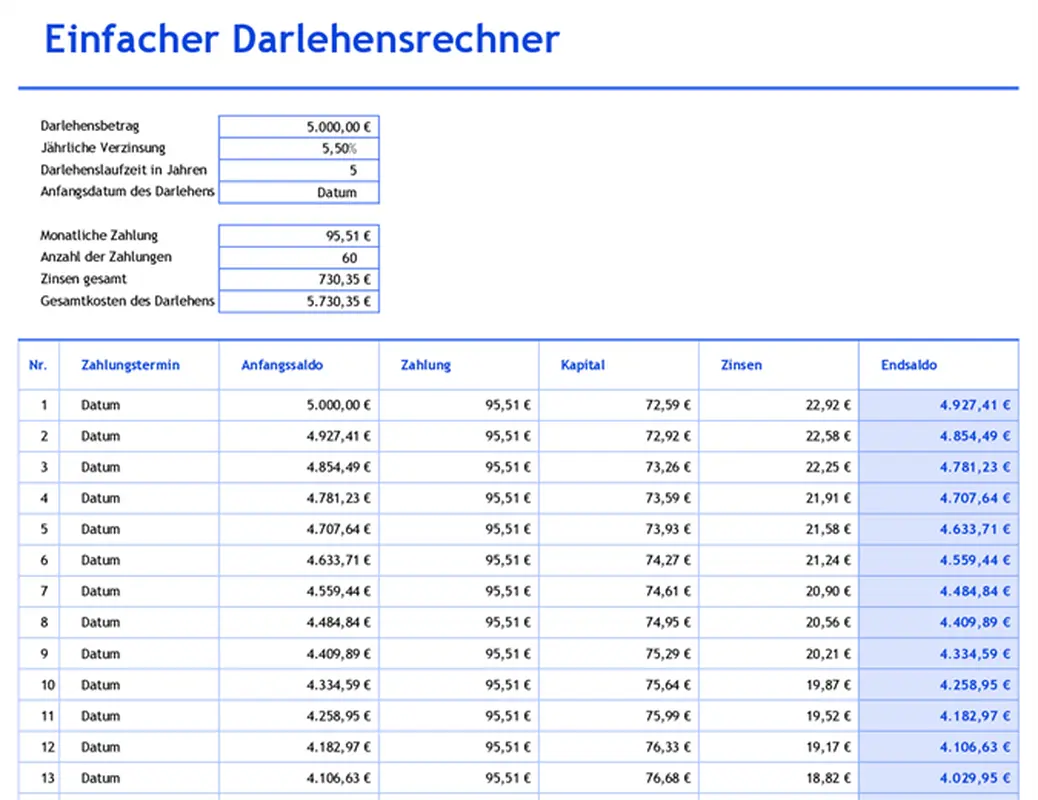1038x800 pixels.
Task: Select the Anfangsdatum des Darlehens Datum field
Action: tap(299, 192)
